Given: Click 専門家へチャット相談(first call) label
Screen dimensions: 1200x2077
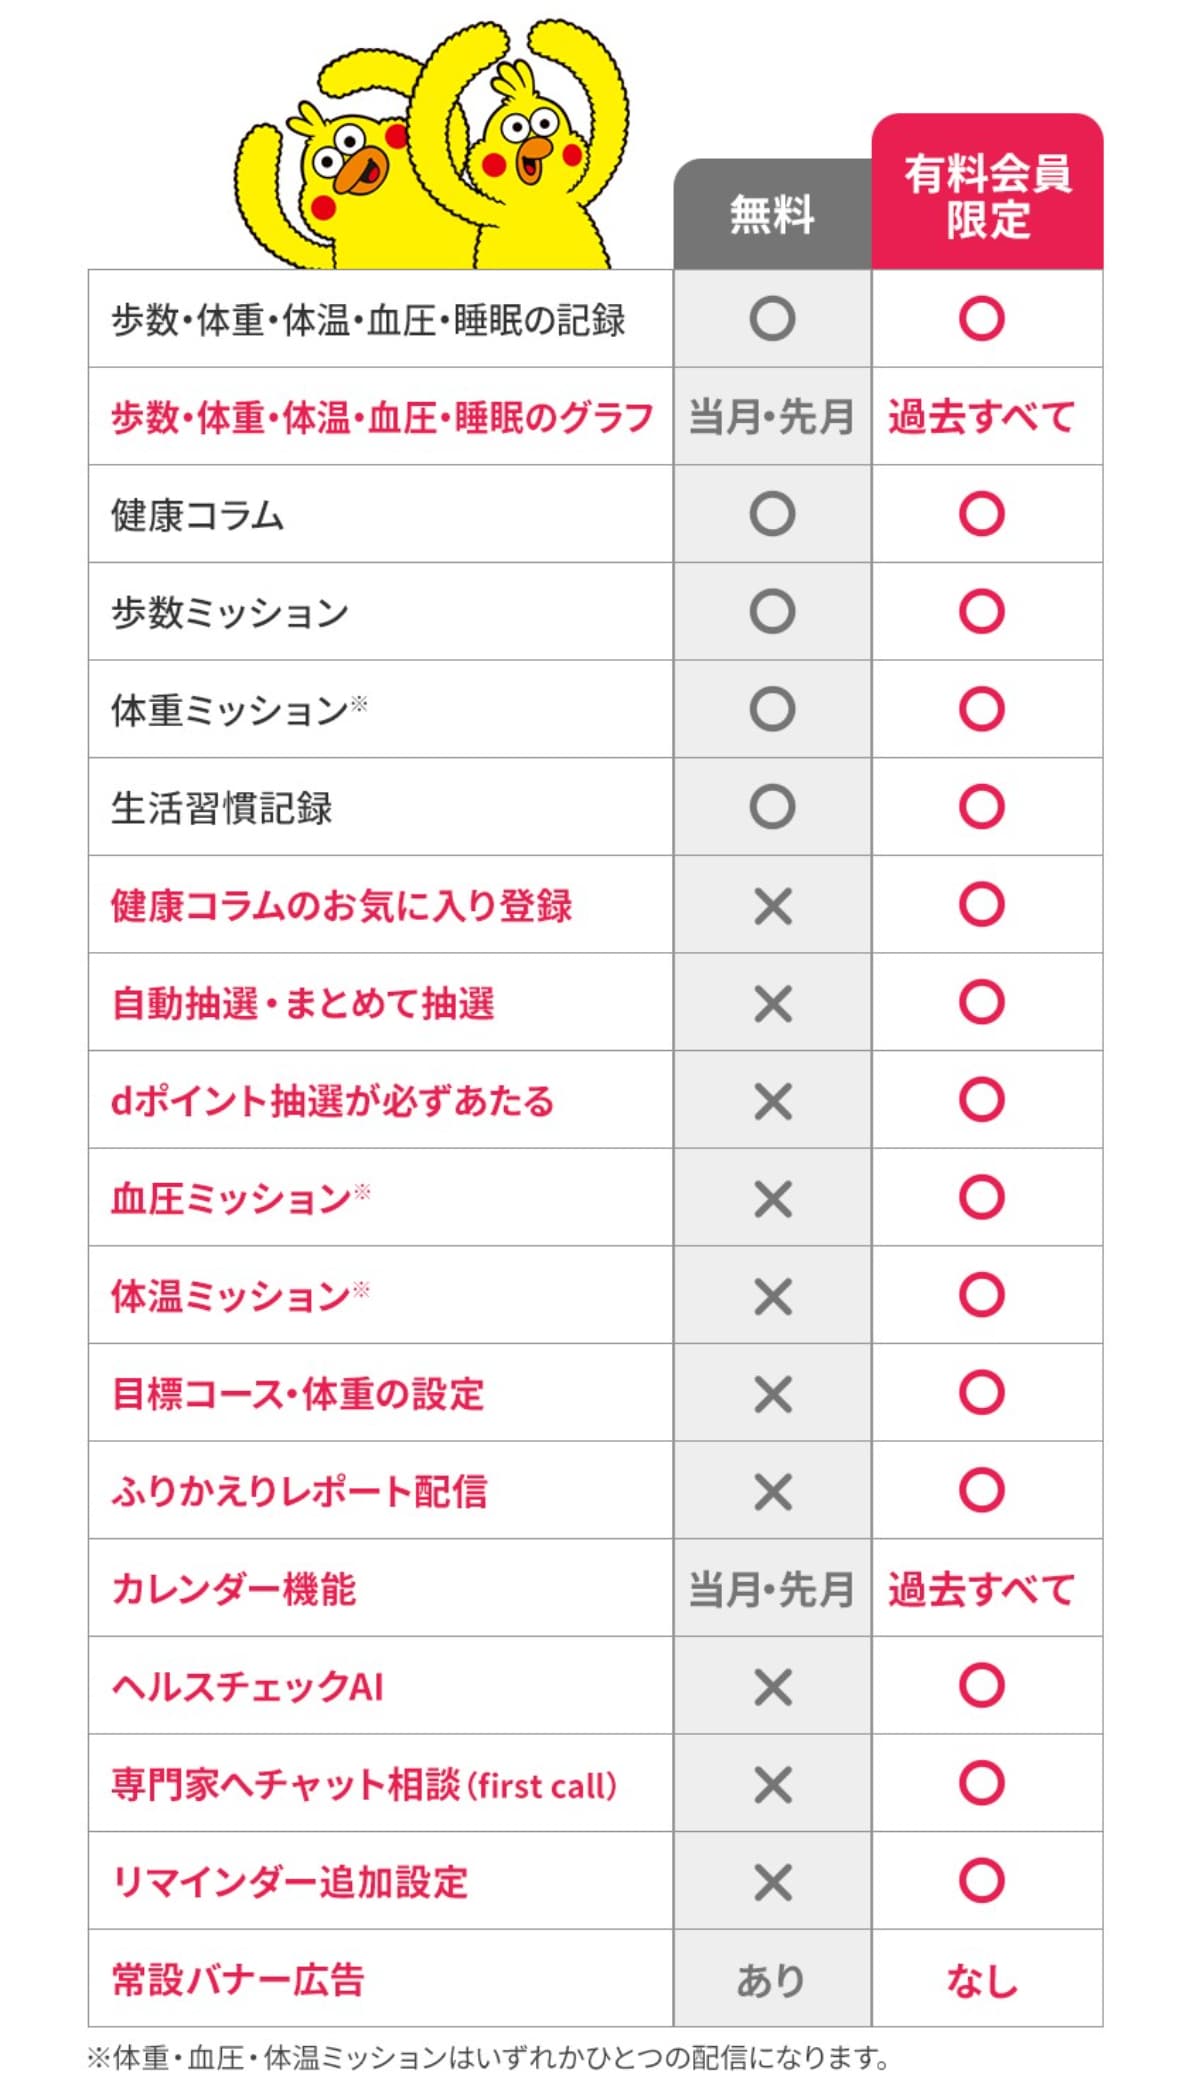Looking at the screenshot, I should (364, 1785).
